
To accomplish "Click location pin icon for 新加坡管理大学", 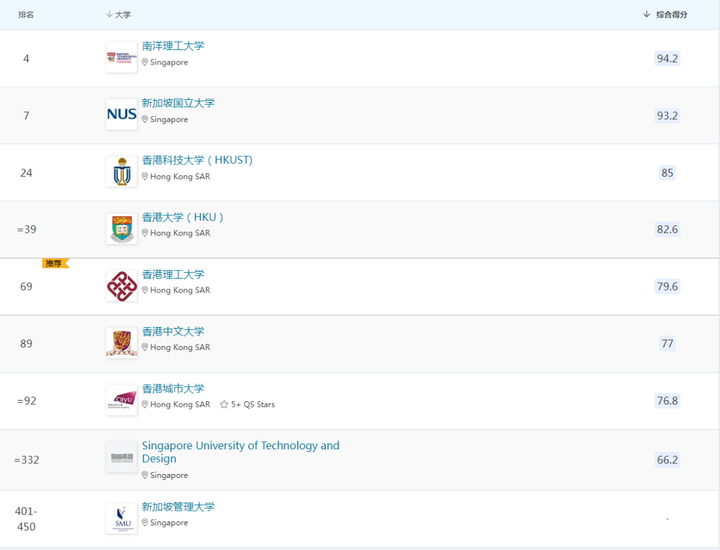I will (x=145, y=522).
